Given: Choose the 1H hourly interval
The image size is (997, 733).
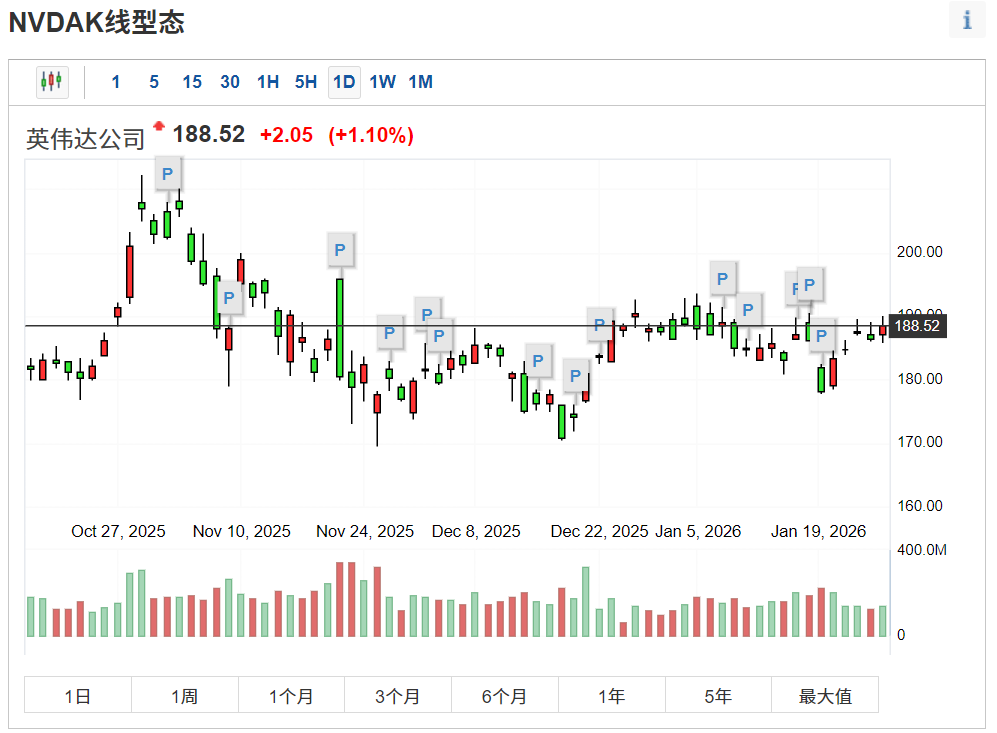Looking at the screenshot, I should pyautogui.click(x=268, y=82).
